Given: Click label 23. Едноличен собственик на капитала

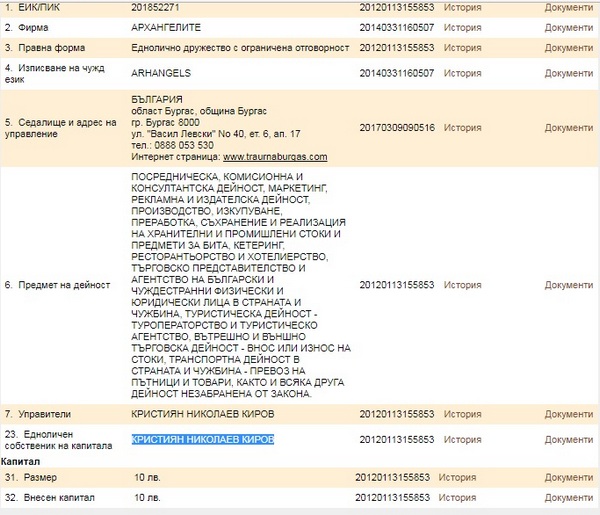Looking at the screenshot, I should point(59,440).
